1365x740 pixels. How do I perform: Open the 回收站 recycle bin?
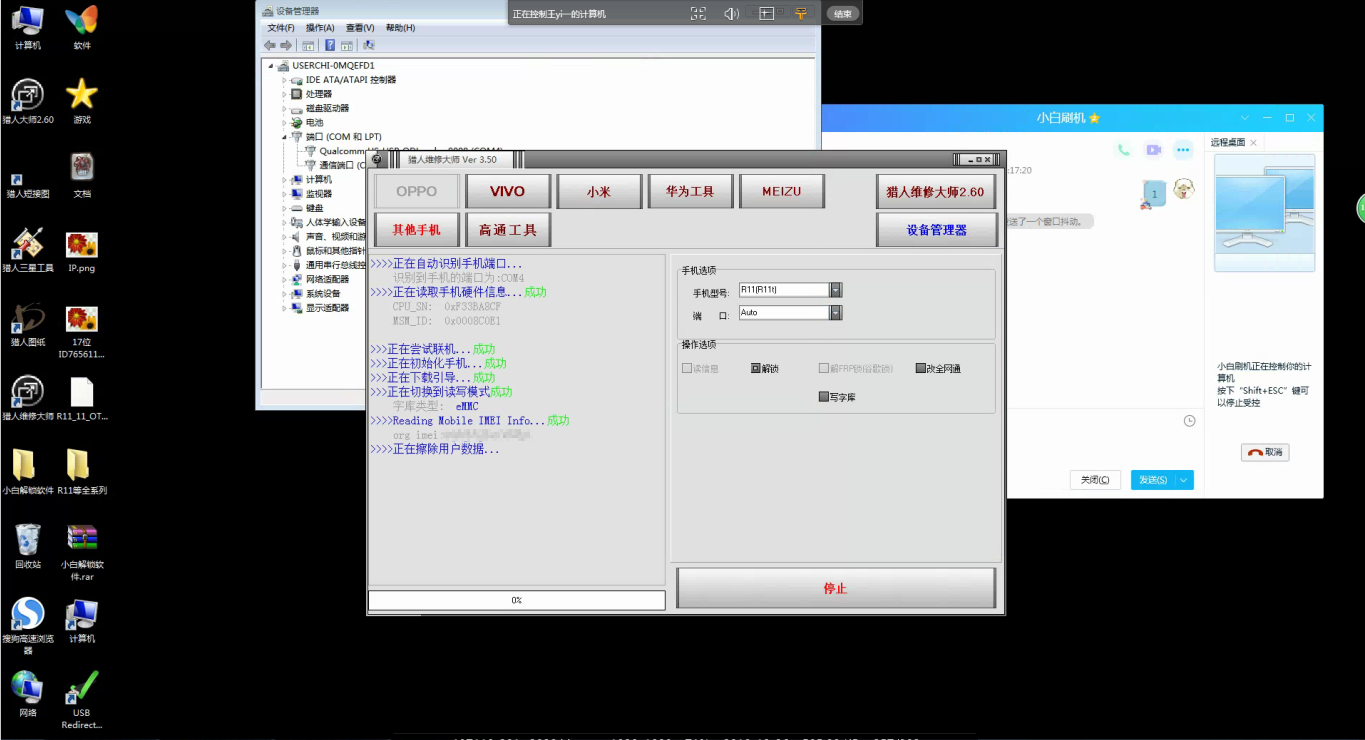(27, 545)
